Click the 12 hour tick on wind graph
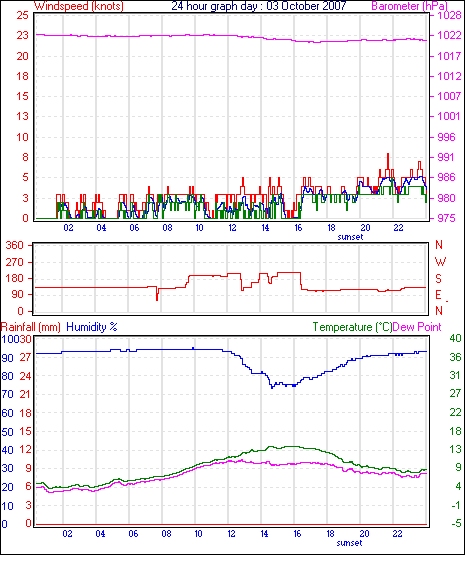466x563 pixels. tap(232, 228)
